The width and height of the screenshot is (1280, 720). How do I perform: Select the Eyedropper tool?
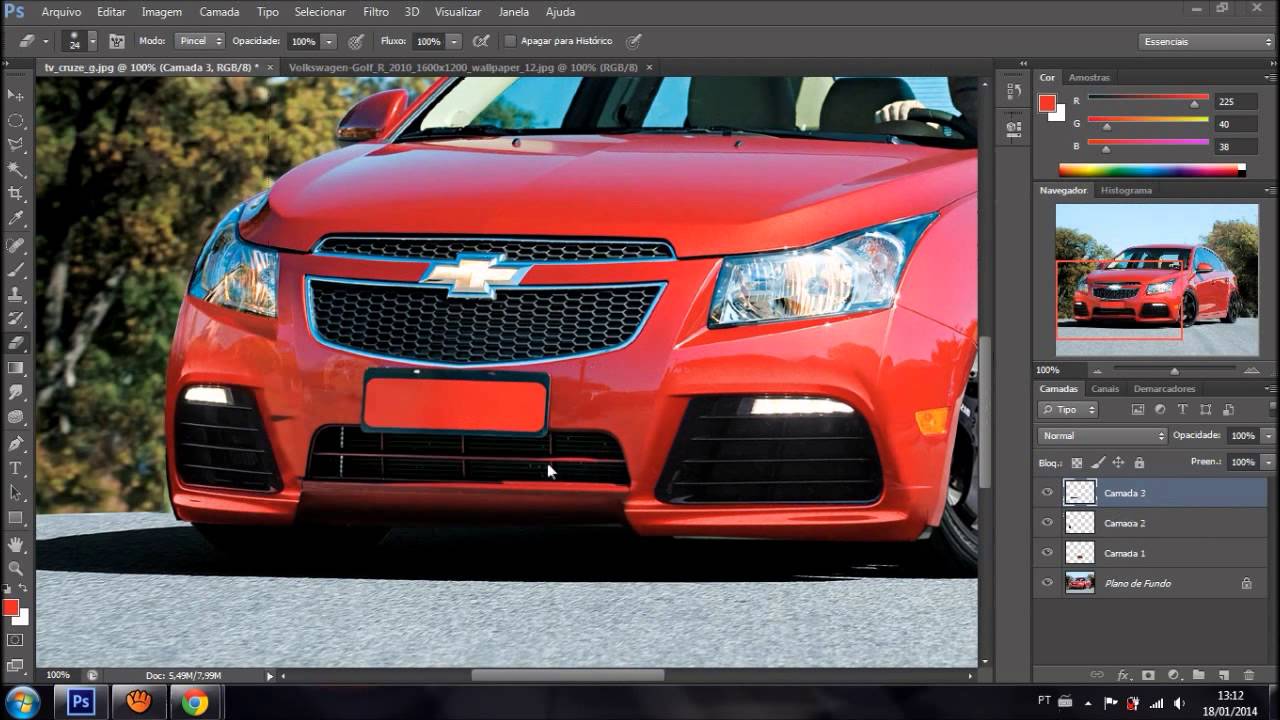[16, 218]
